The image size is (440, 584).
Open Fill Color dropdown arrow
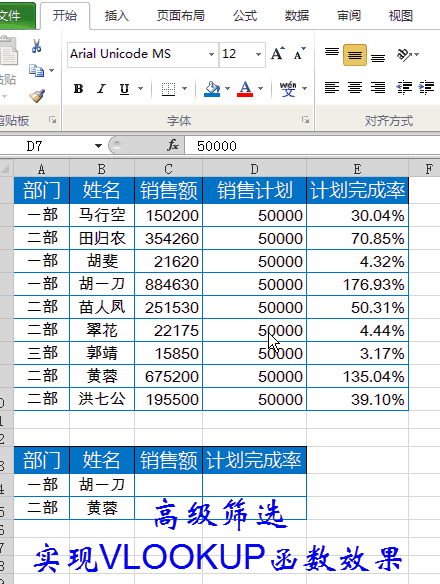228,89
